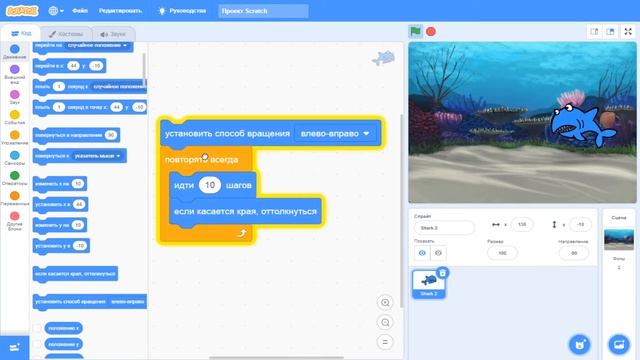Viewport: 640px width, 360px height.
Task: Zoom in the code workspace
Action: [385, 303]
